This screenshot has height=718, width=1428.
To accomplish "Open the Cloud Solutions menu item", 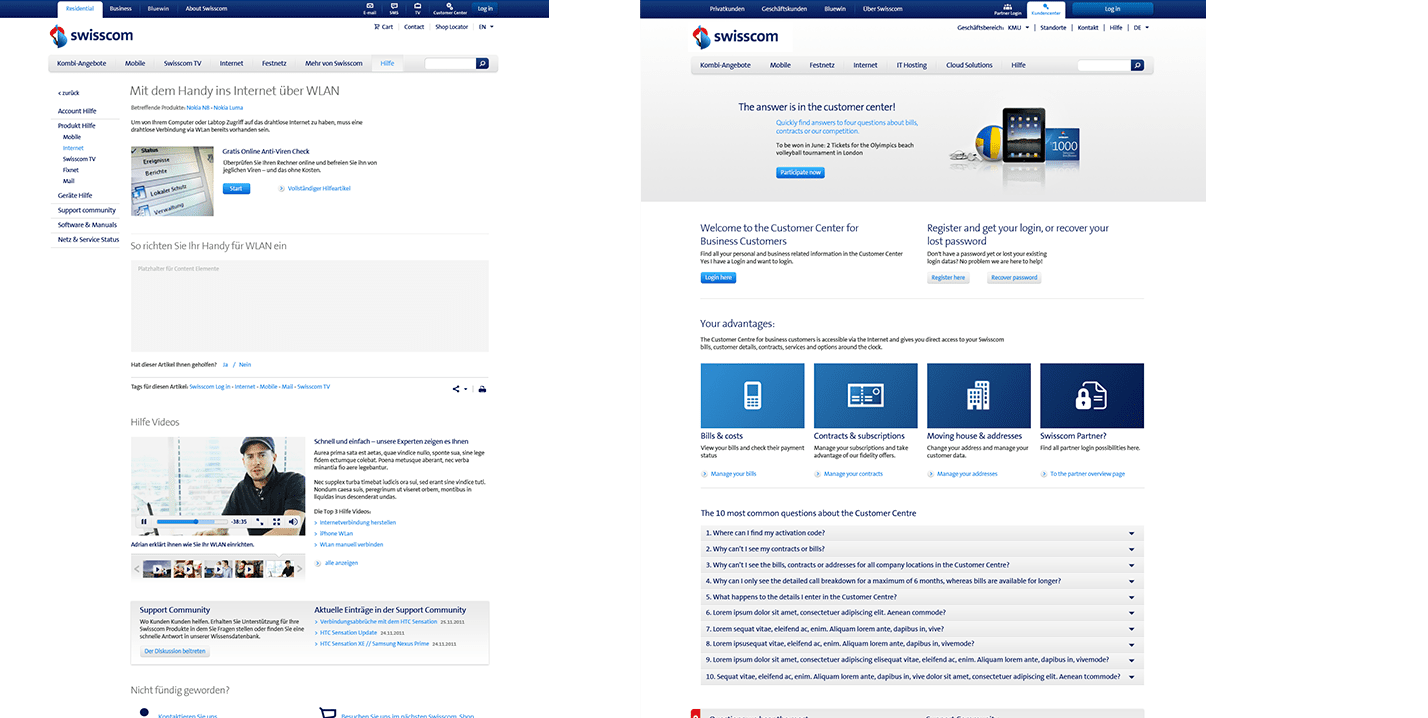I will point(969,65).
